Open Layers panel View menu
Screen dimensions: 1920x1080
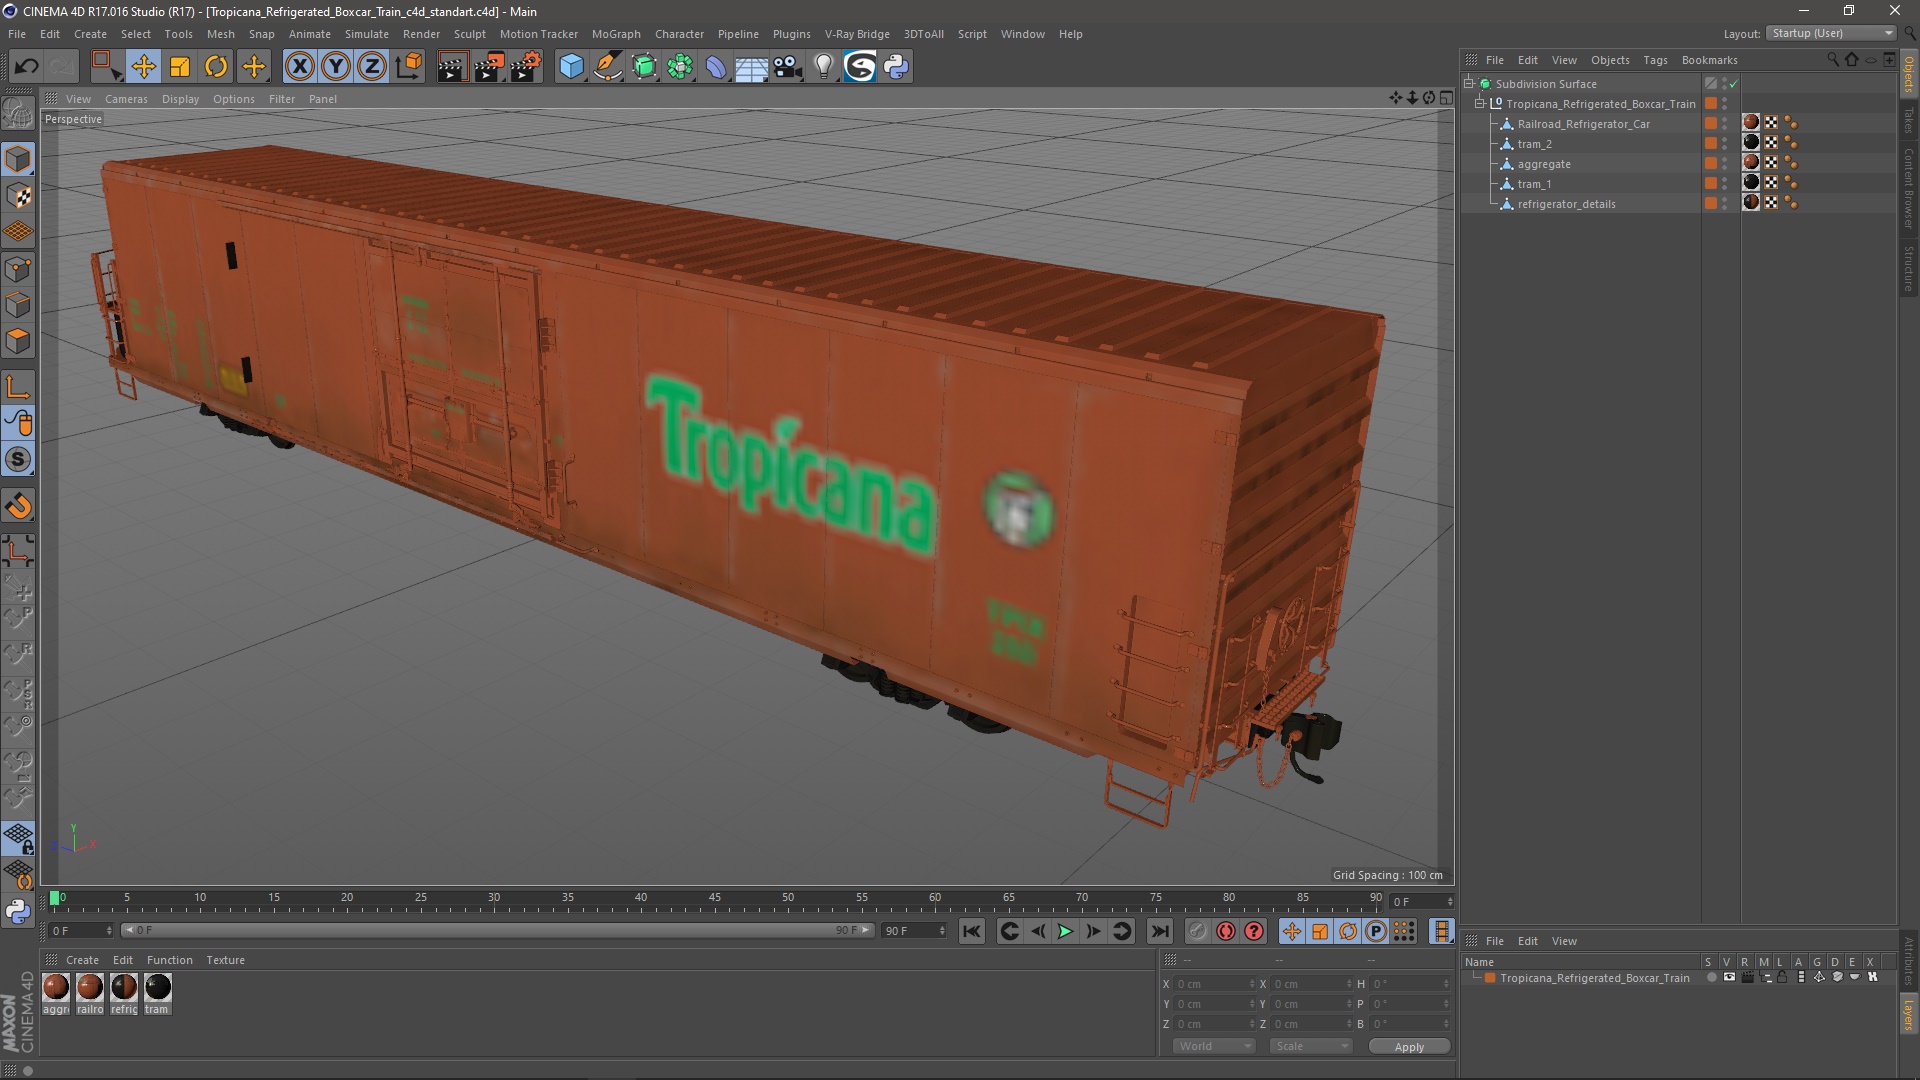pos(1564,941)
